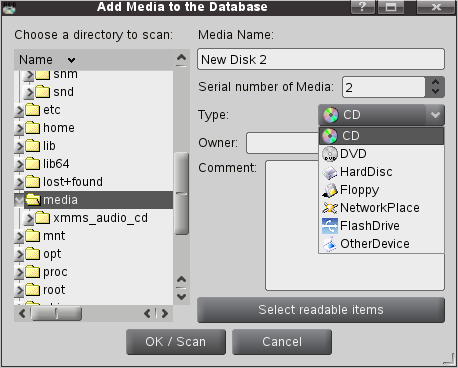The height and width of the screenshot is (368, 458).
Task: Click the mnt folder icon
Action: pyautogui.click(x=32, y=236)
